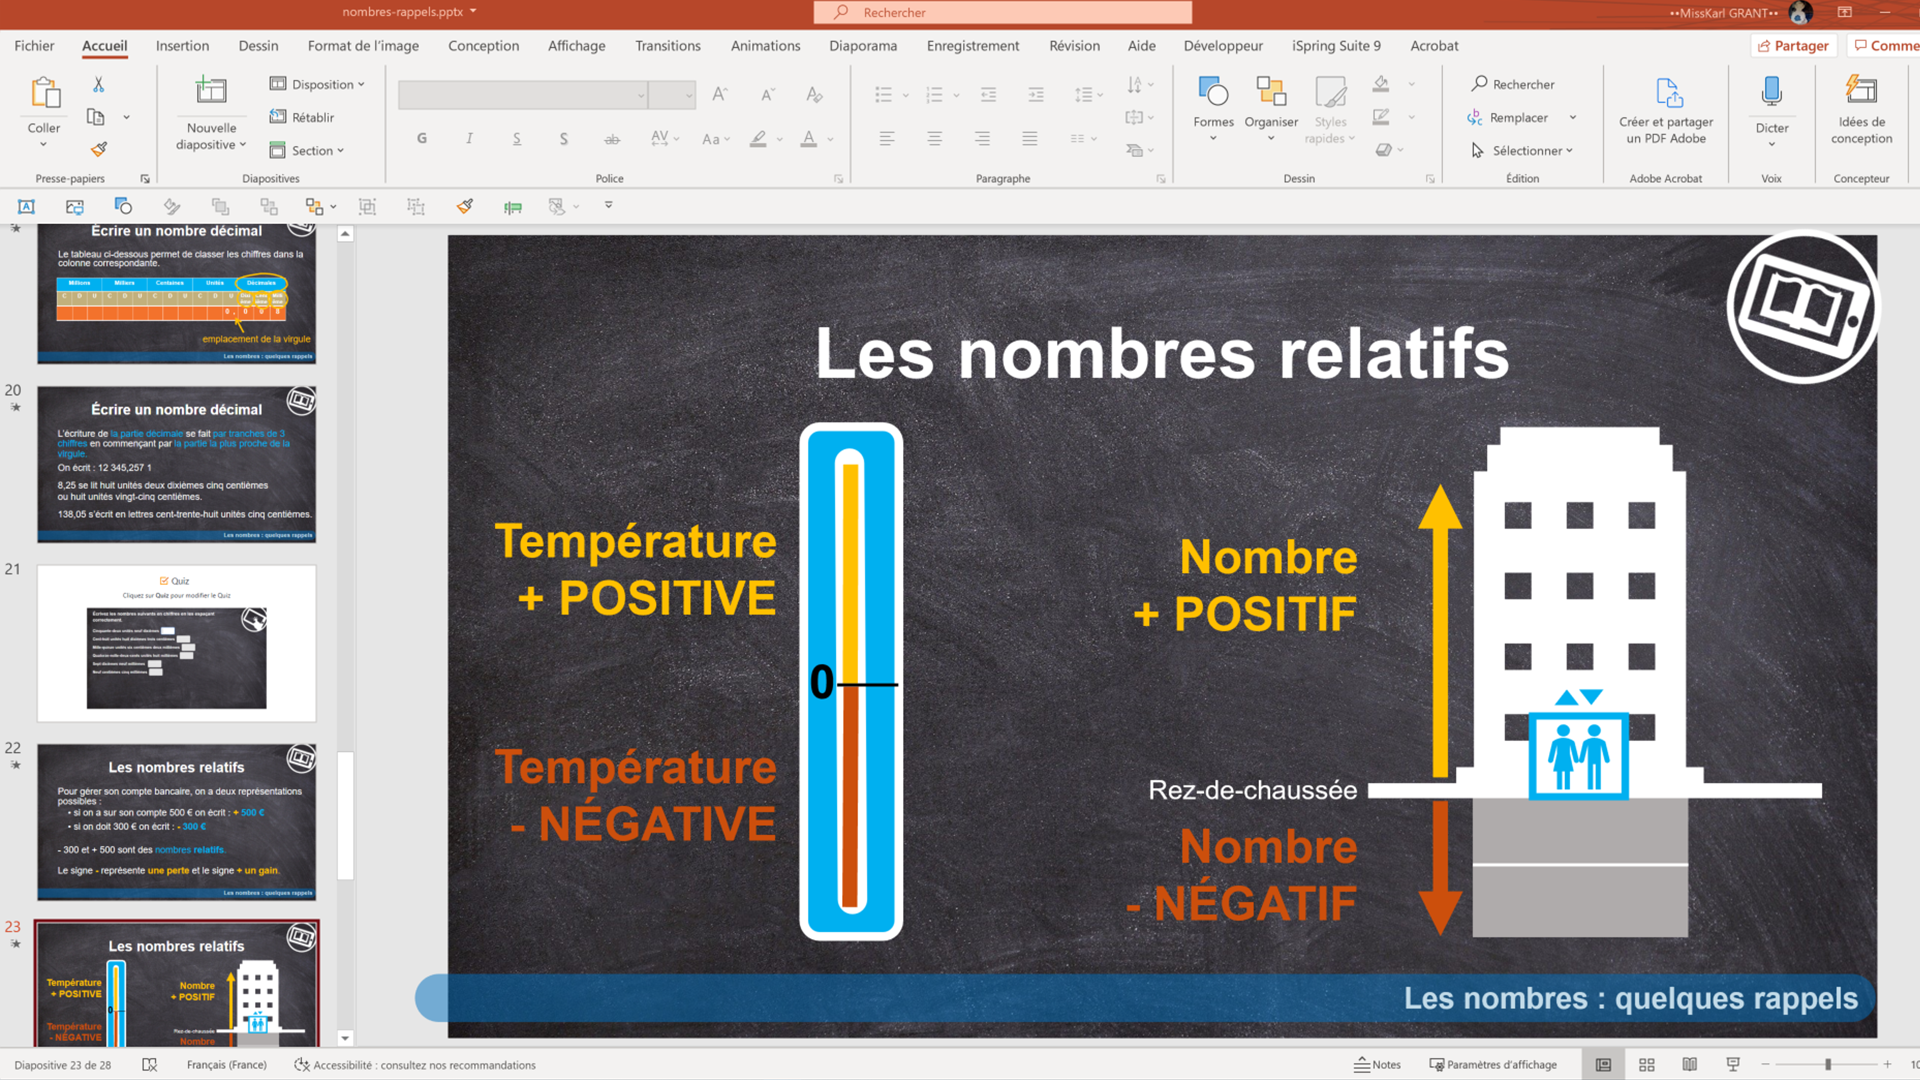Click the Rétablir button
1920x1080 pixels.
pyautogui.click(x=302, y=117)
